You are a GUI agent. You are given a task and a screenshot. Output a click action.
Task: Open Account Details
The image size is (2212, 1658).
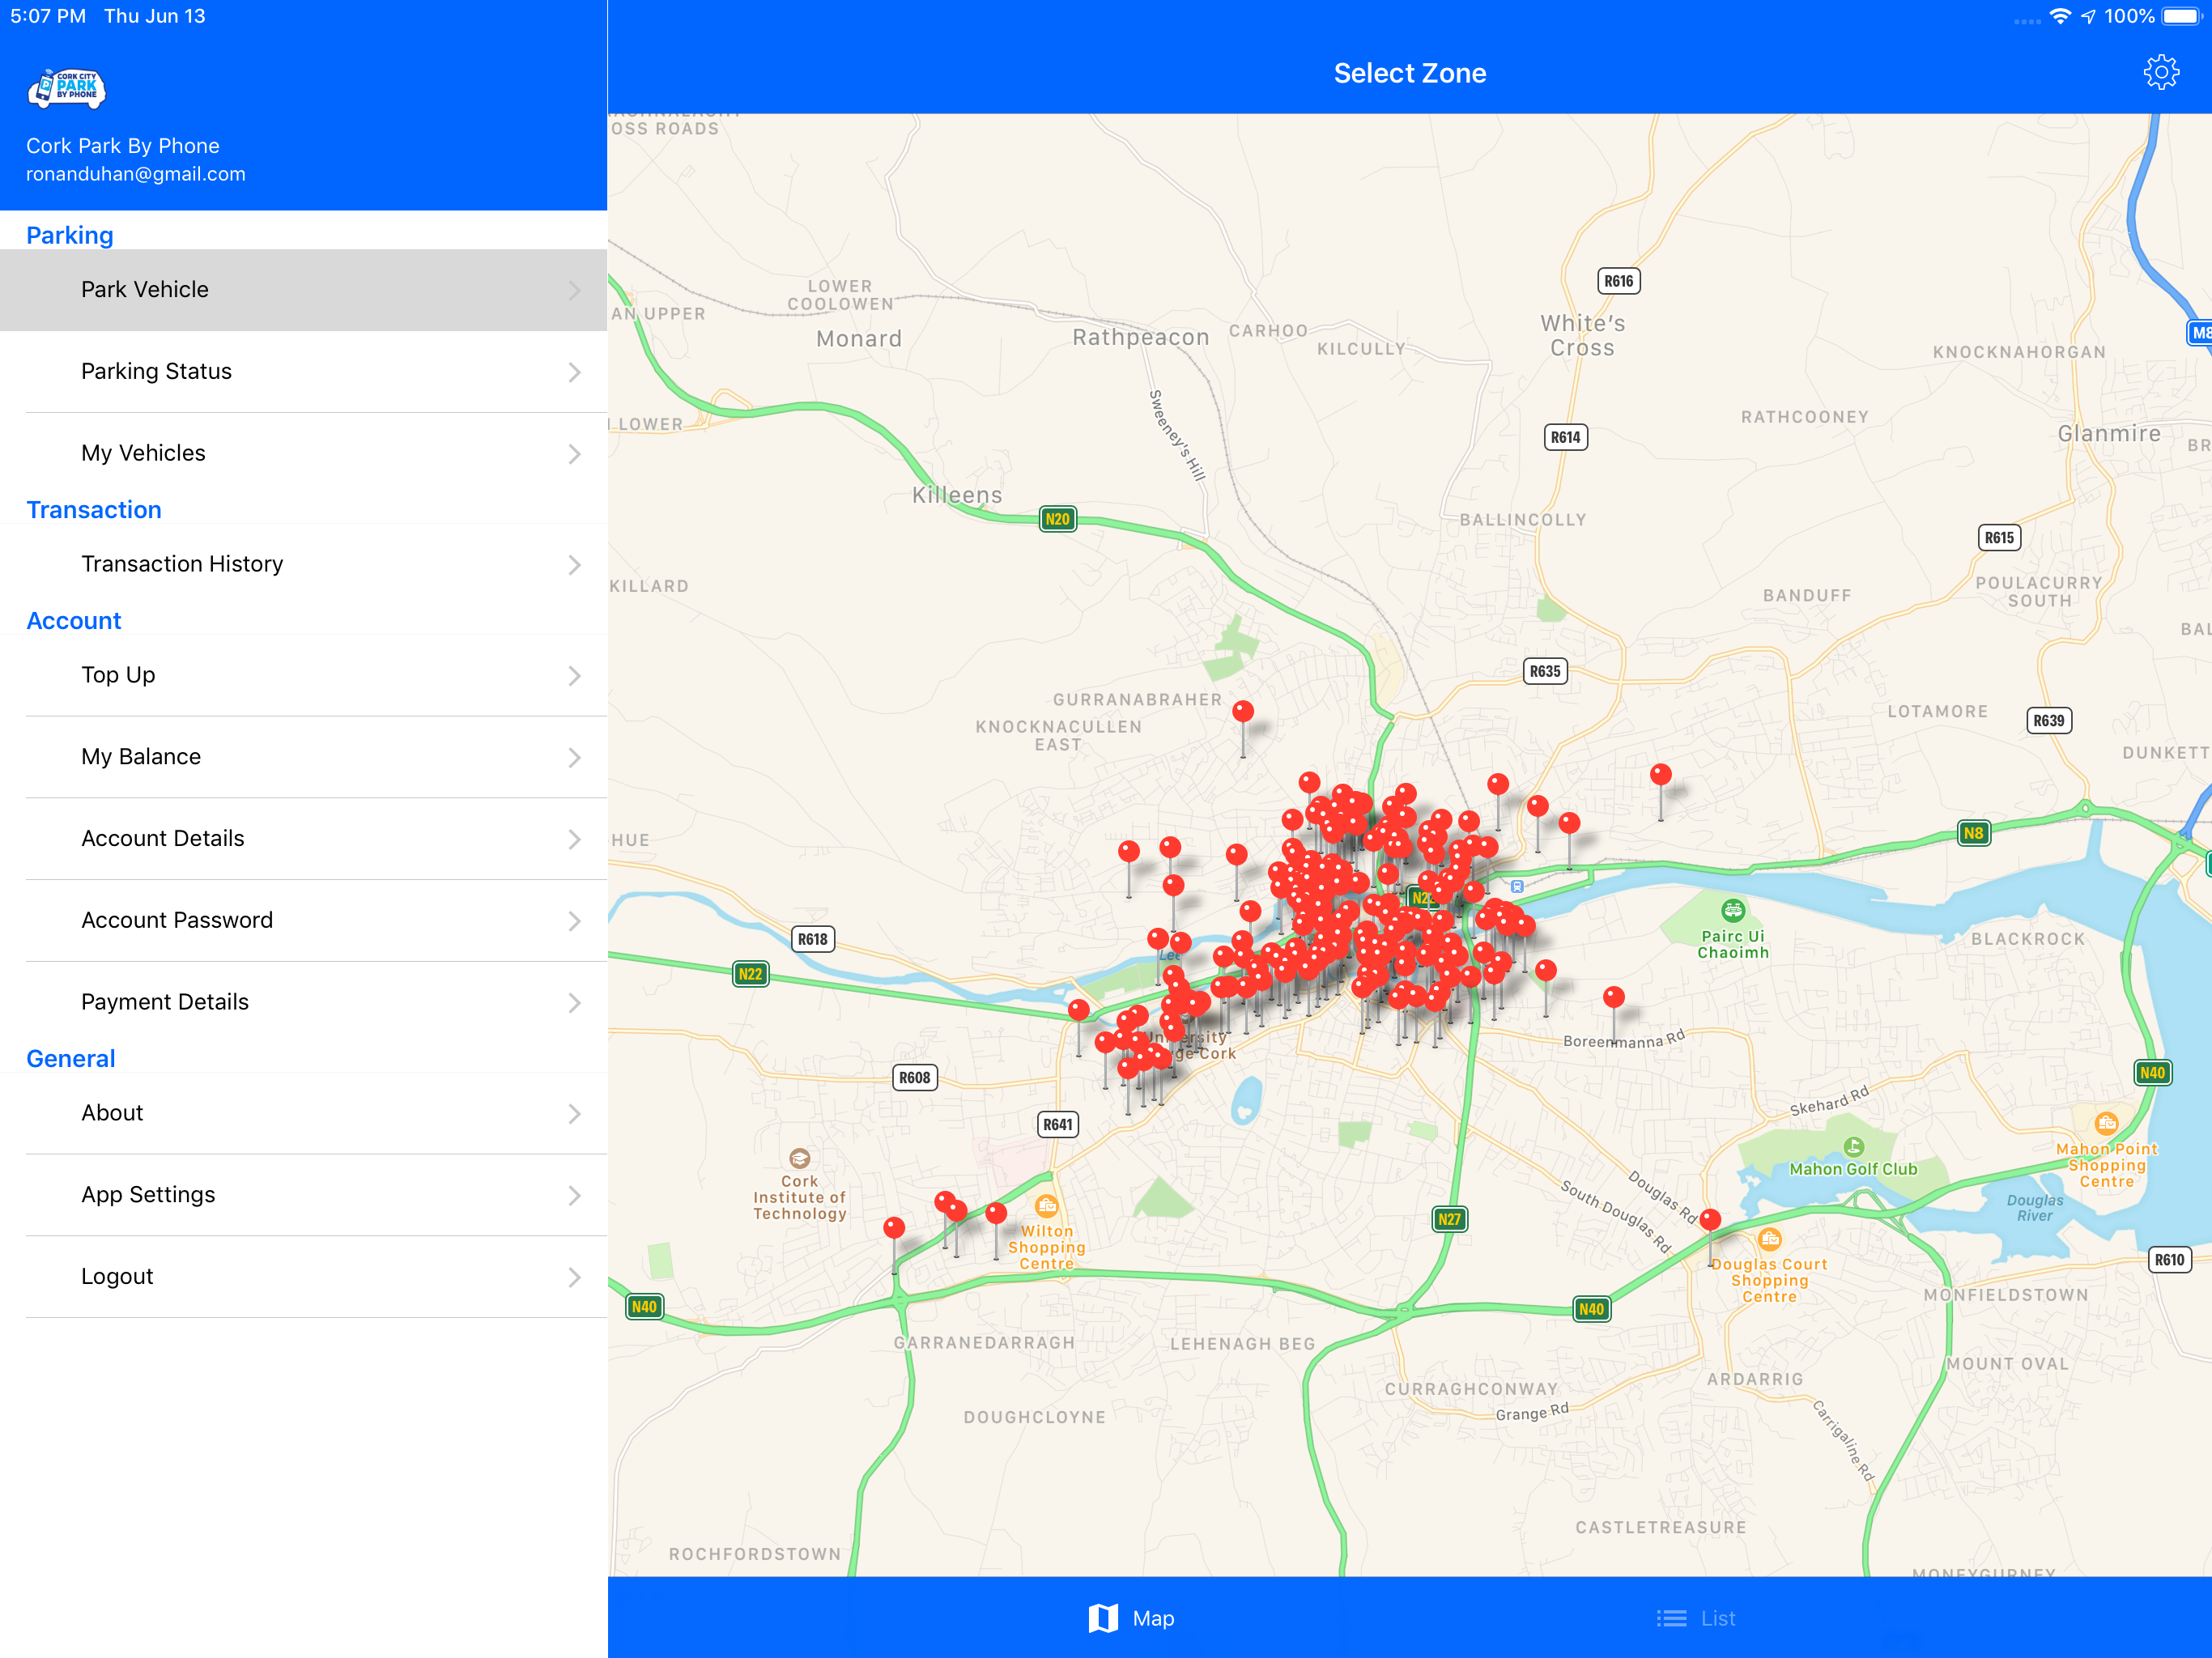304,838
